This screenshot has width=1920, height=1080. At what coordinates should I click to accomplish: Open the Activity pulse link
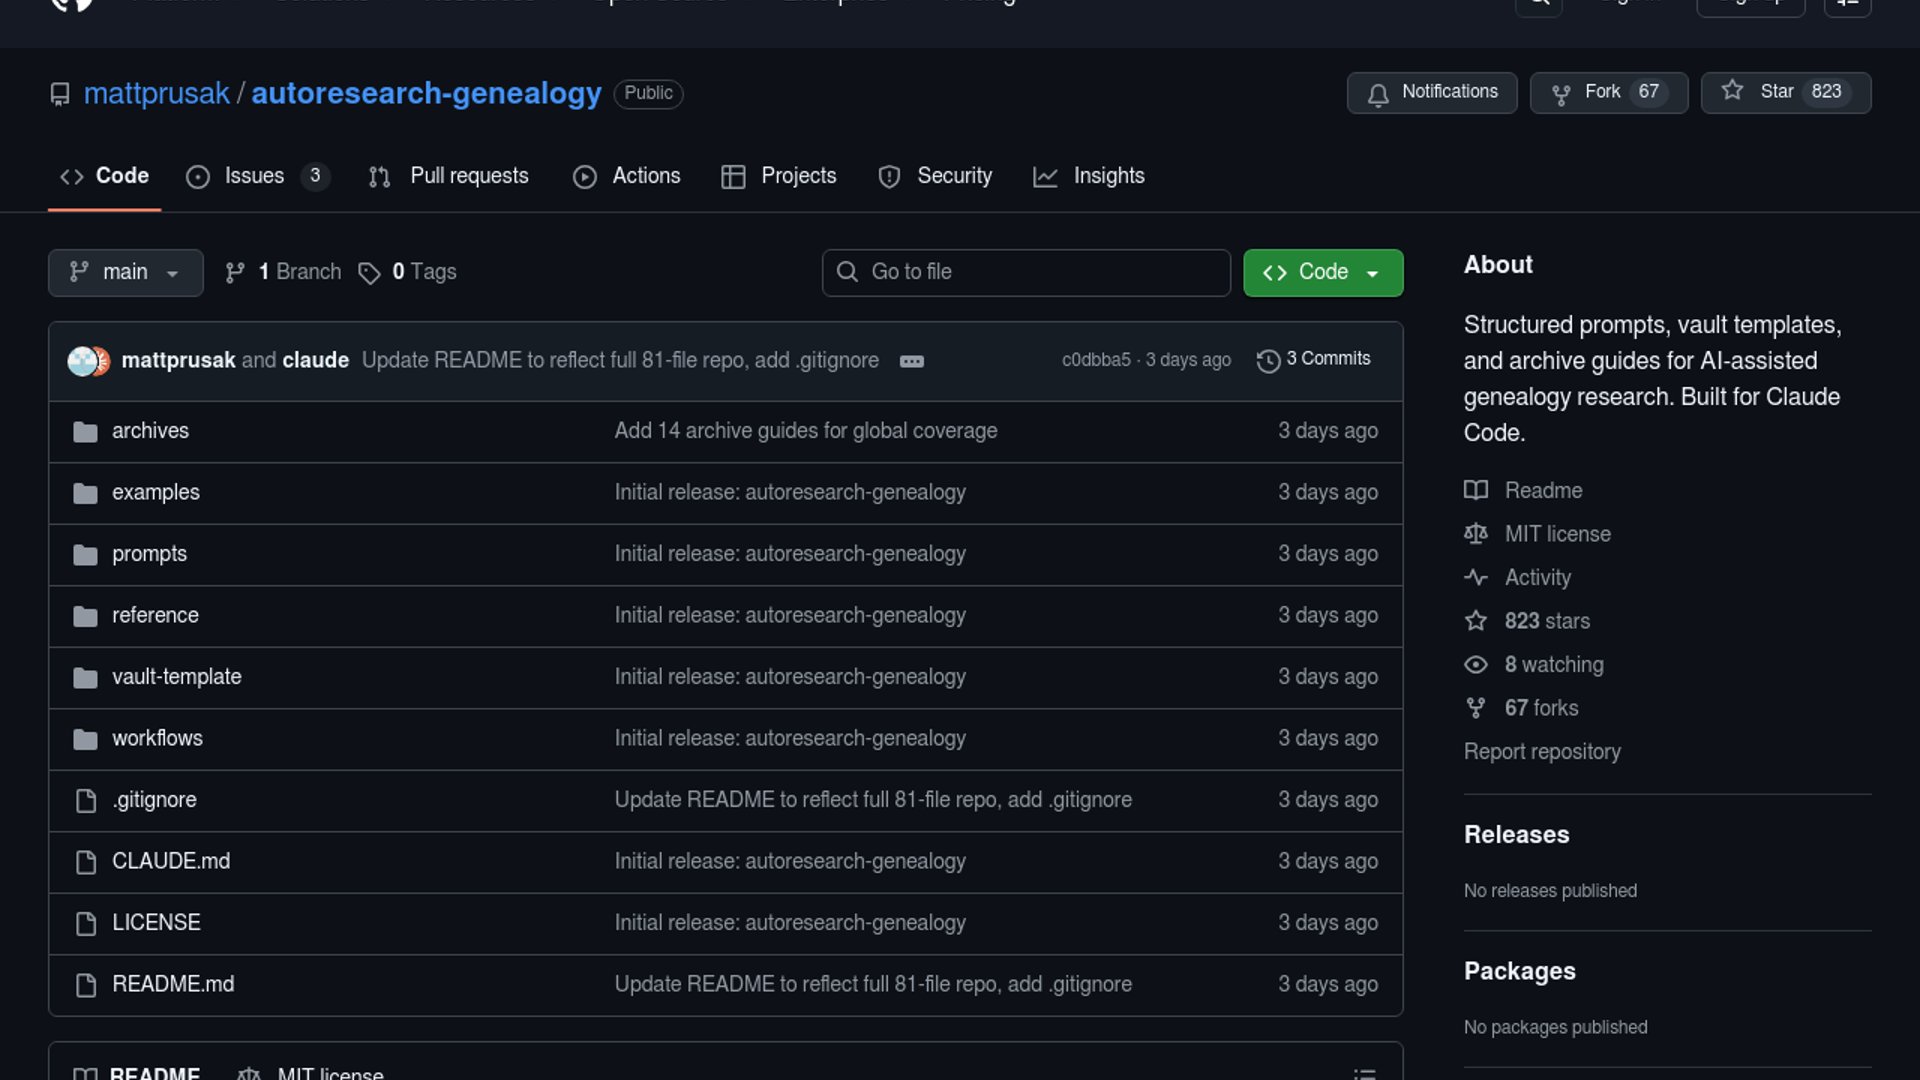coord(1537,578)
